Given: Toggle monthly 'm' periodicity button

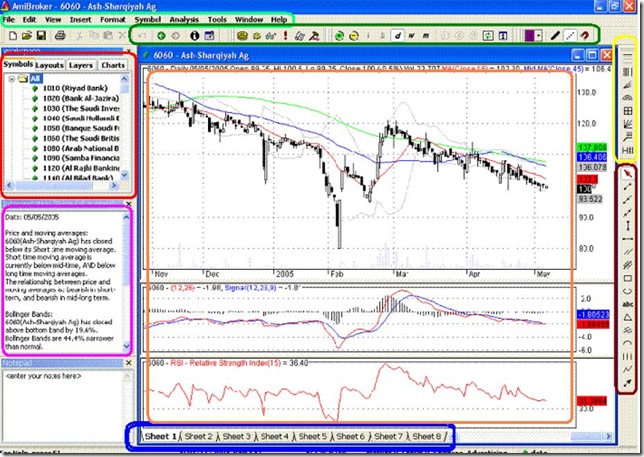Looking at the screenshot, I should [426, 36].
